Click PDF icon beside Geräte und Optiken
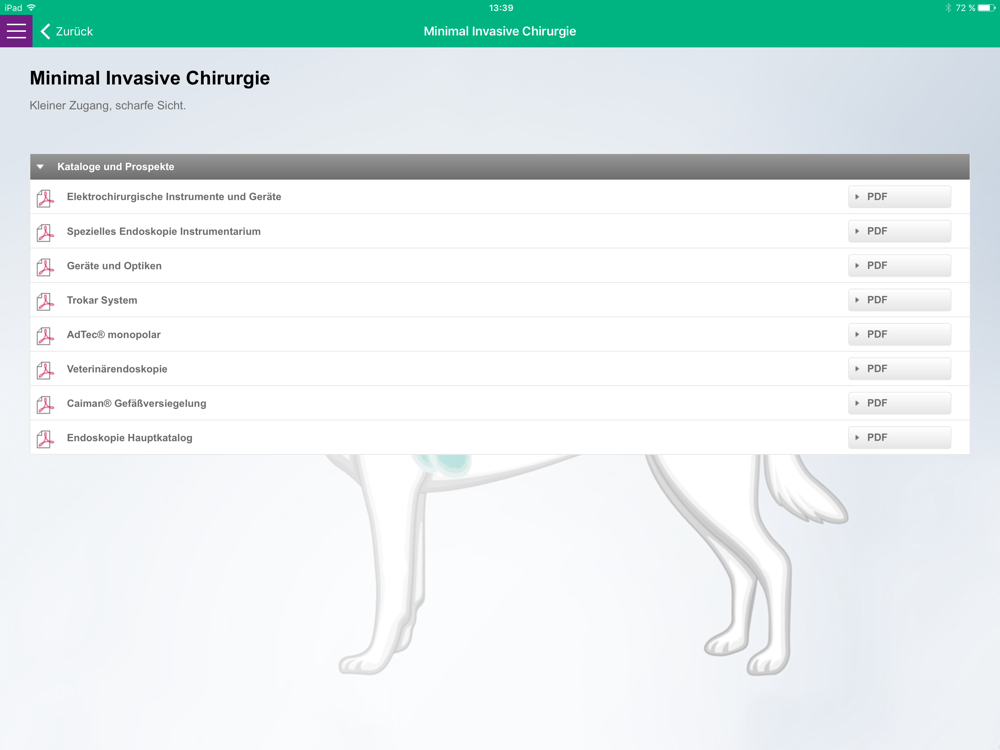 [x=45, y=267]
